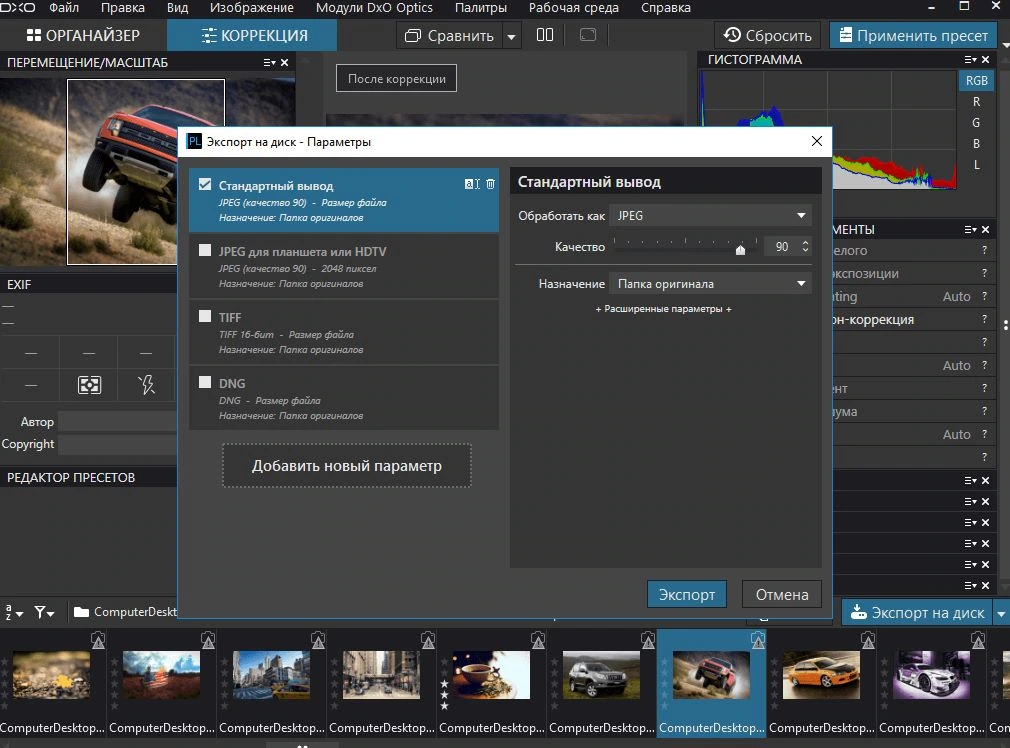Open the Модули DxO Optics menu

pos(374,8)
